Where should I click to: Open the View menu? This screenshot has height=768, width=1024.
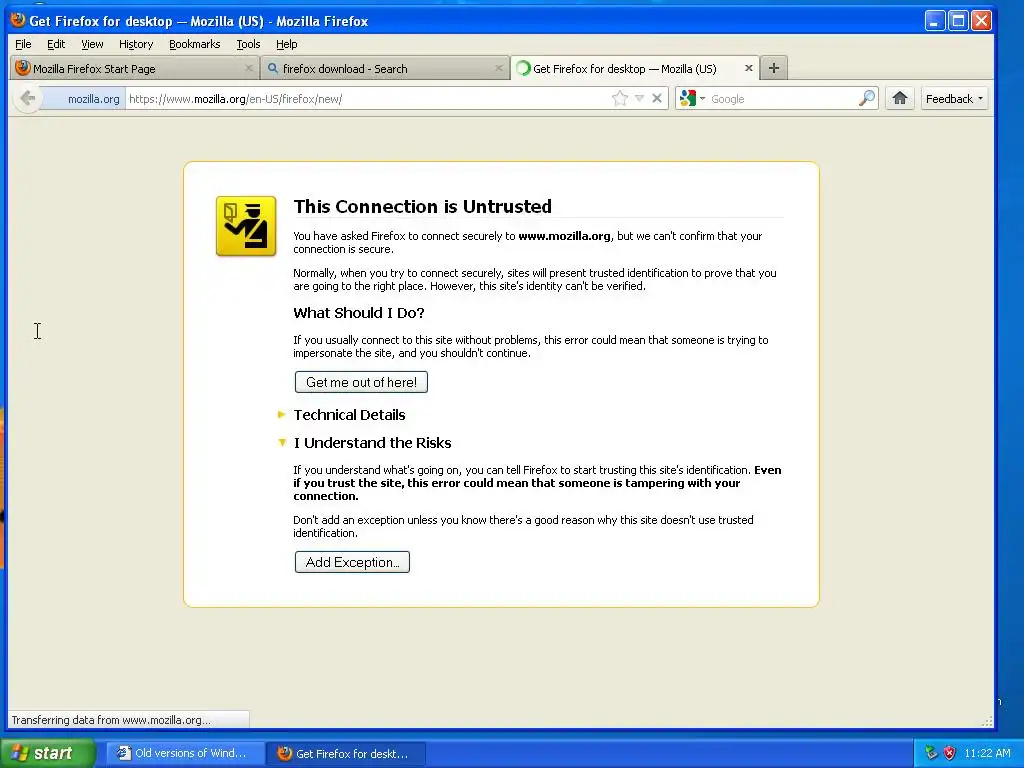point(92,44)
